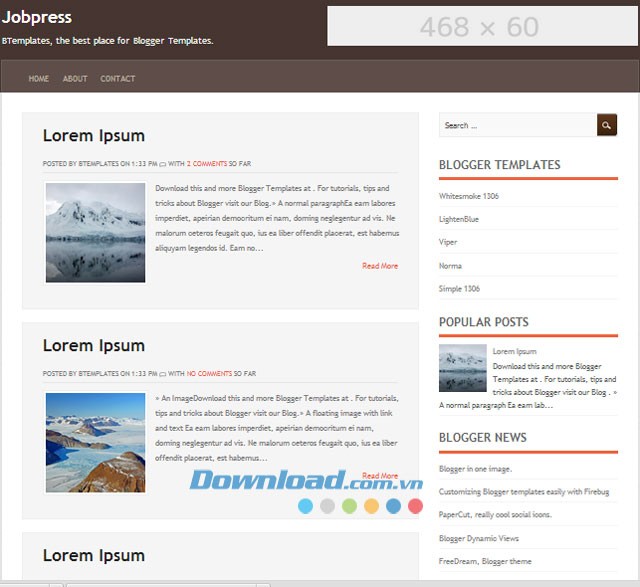
Task: Choose the Viper template link
Action: [448, 242]
